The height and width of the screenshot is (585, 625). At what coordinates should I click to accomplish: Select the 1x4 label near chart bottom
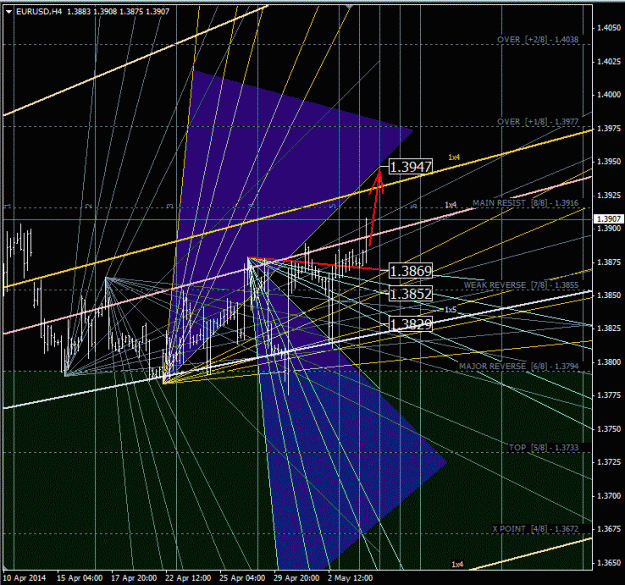click(x=458, y=564)
